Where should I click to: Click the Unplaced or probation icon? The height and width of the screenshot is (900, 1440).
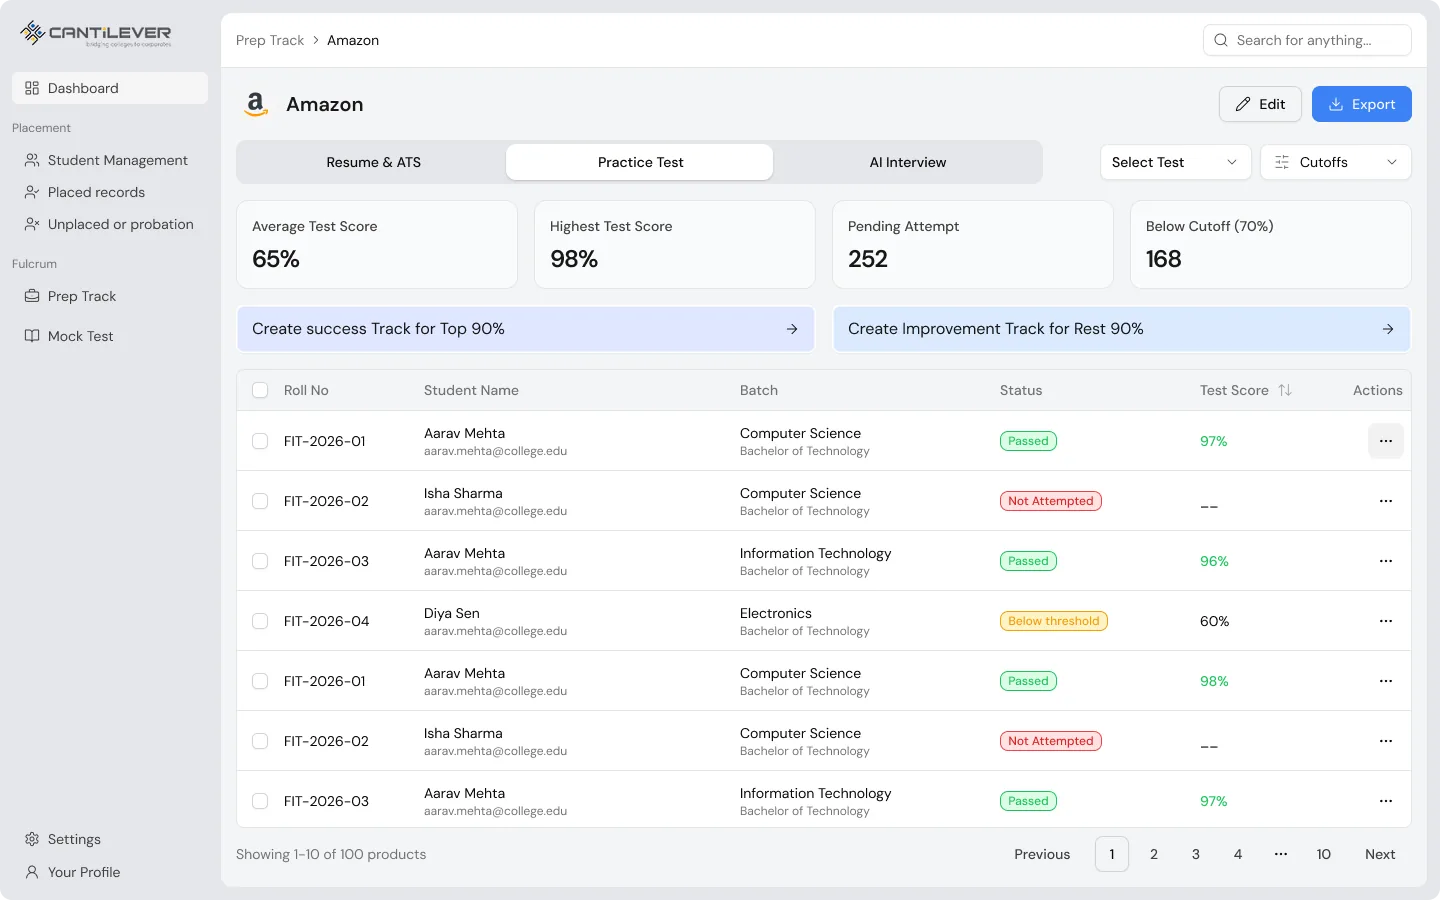click(x=32, y=224)
